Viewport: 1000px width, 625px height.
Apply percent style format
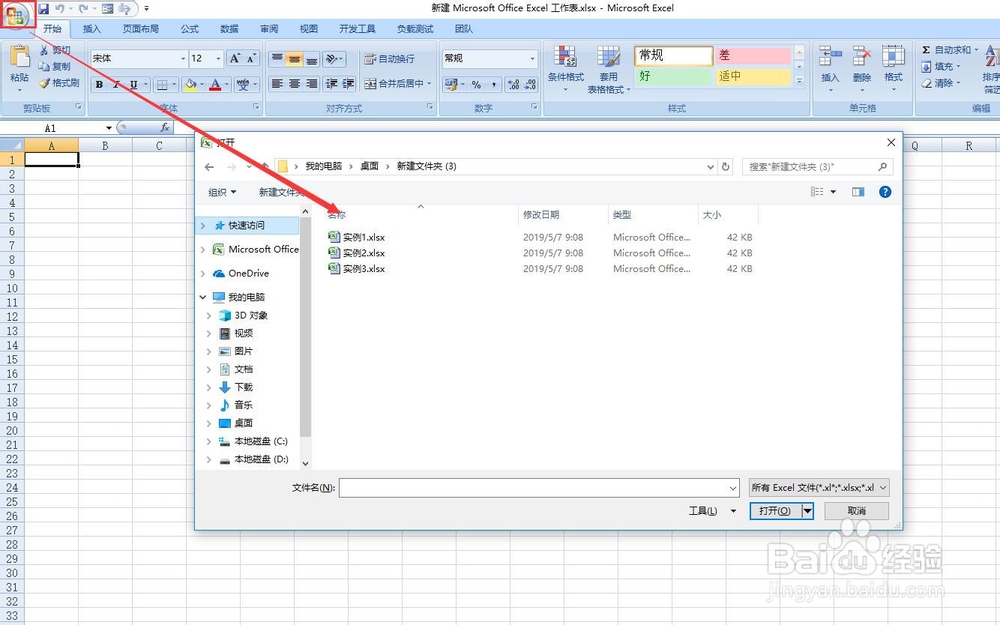coord(476,84)
